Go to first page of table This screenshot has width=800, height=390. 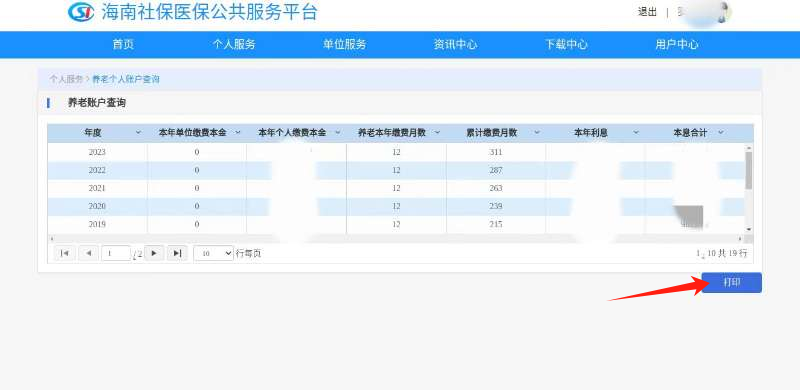(x=65, y=253)
